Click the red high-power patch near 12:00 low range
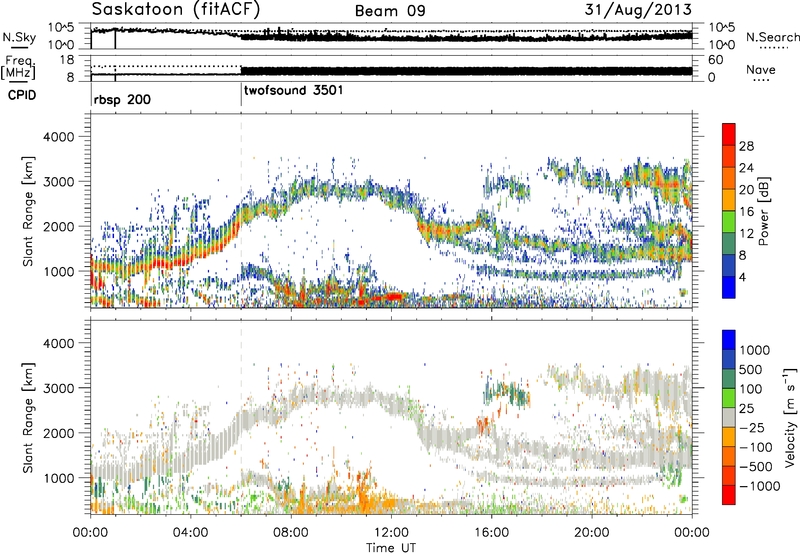 tap(392, 296)
